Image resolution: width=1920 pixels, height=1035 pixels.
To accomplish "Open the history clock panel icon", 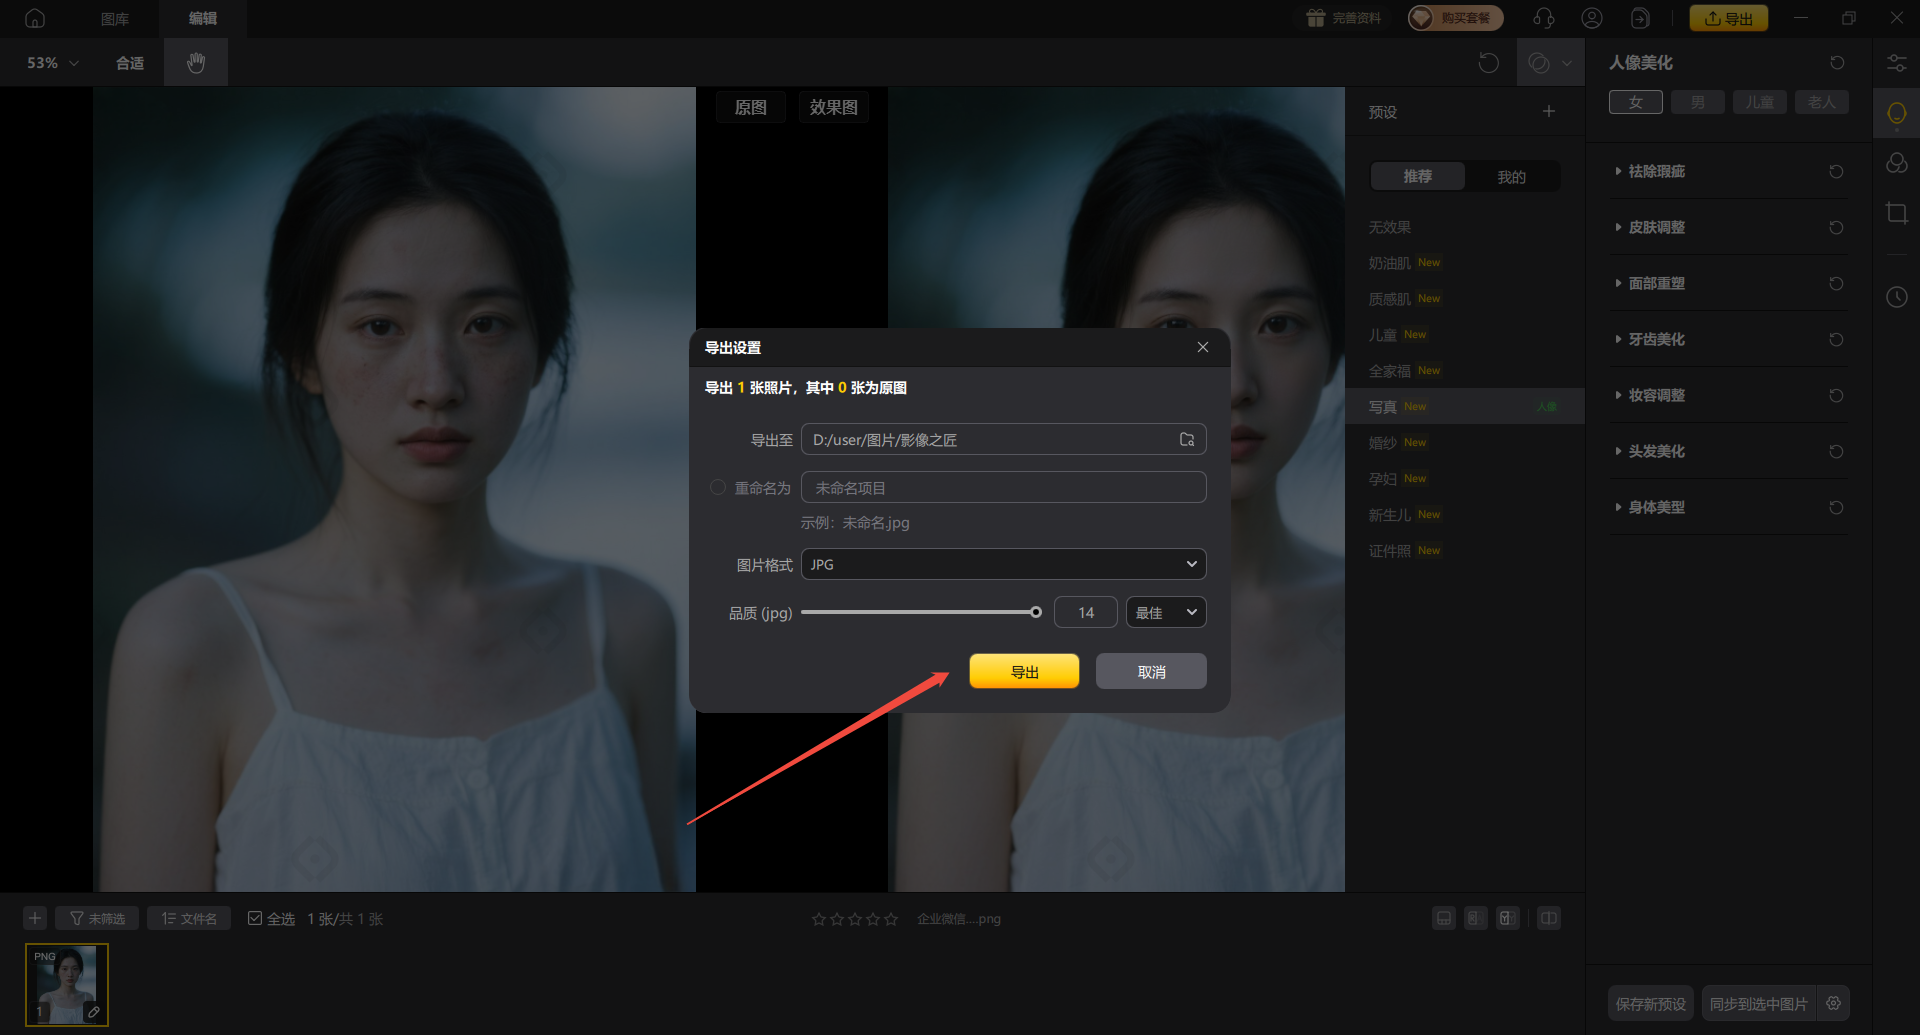I will click(x=1896, y=297).
